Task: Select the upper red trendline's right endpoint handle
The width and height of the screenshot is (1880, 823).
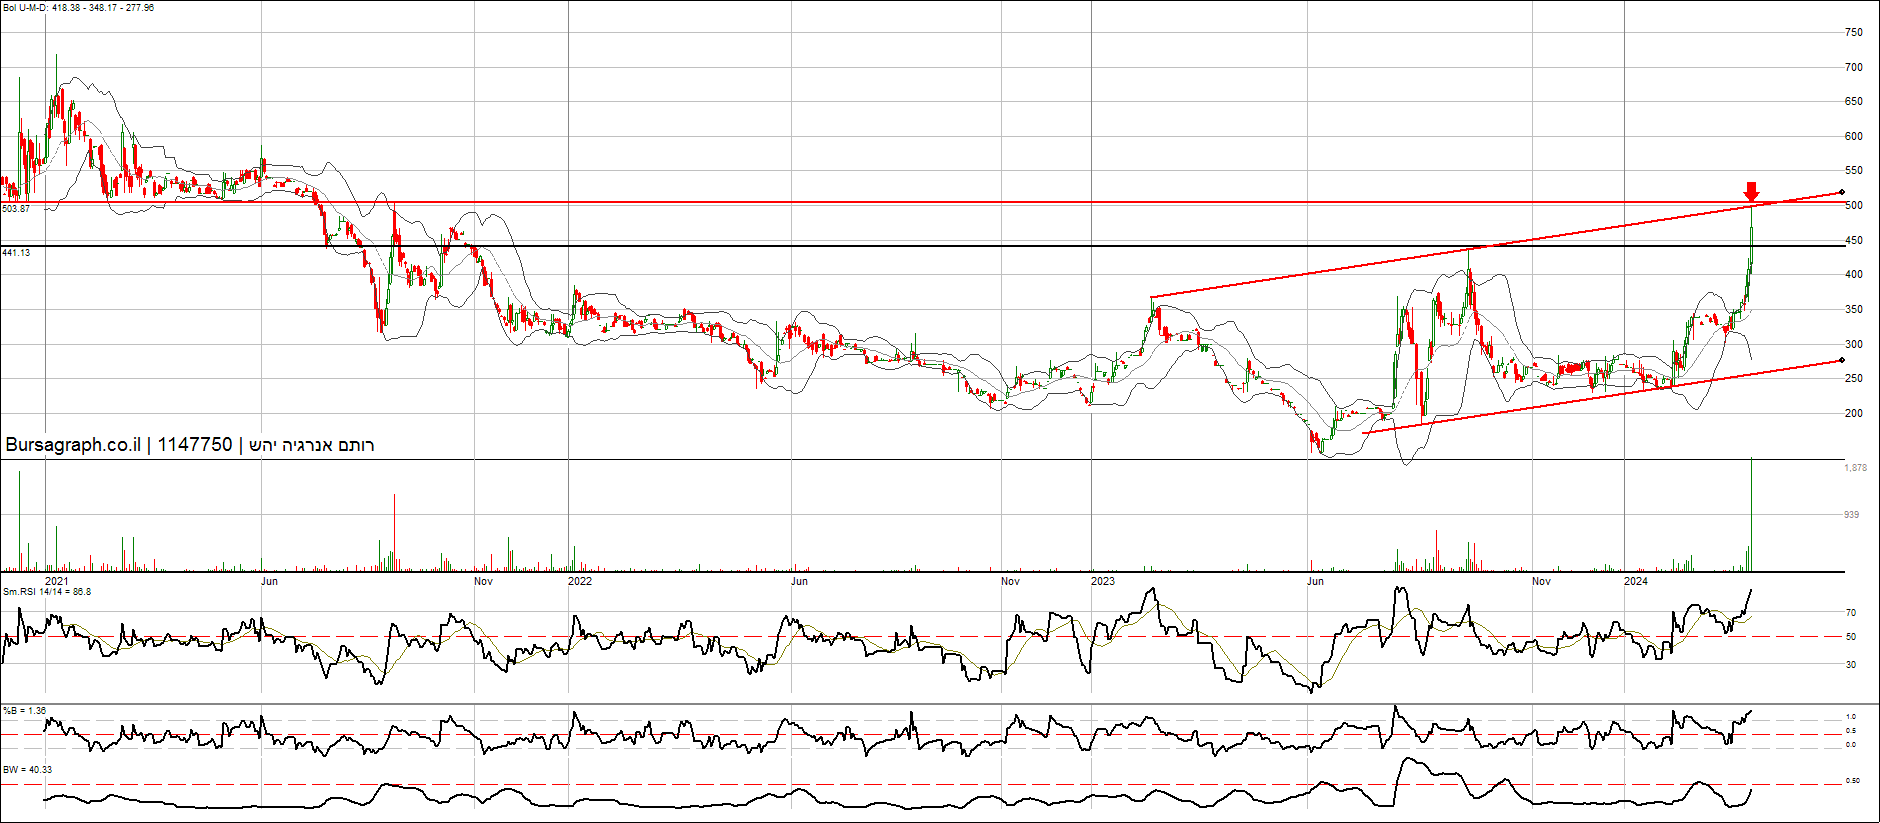Action: point(1842,192)
